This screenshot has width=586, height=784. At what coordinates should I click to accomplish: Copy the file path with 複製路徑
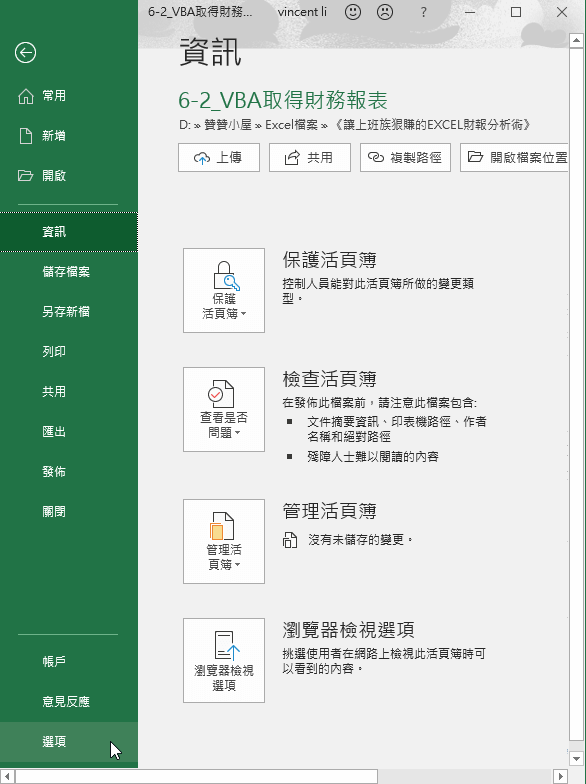406,158
